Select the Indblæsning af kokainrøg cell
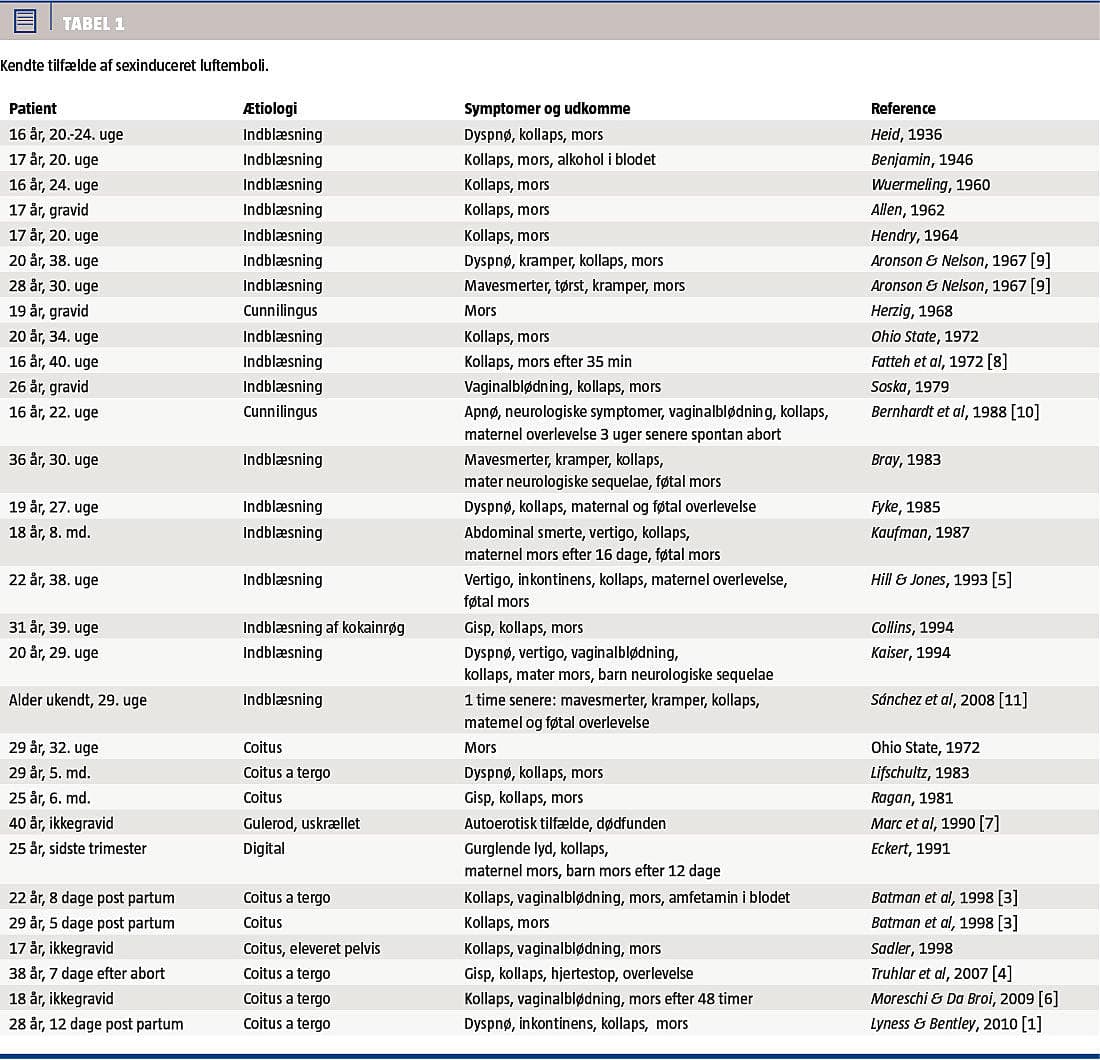Viewport: 1100px width, 1060px height. [x=324, y=627]
